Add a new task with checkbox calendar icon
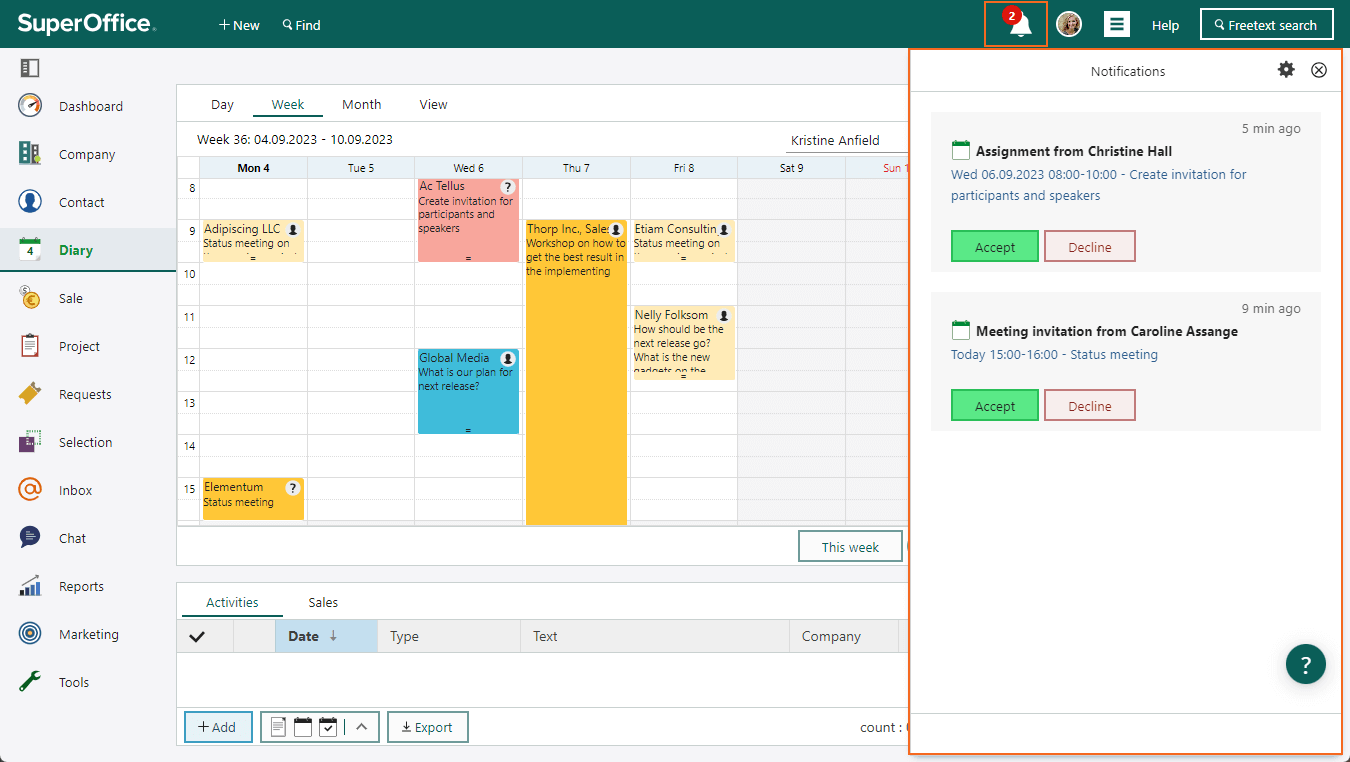Image resolution: width=1350 pixels, height=762 pixels. 328,727
